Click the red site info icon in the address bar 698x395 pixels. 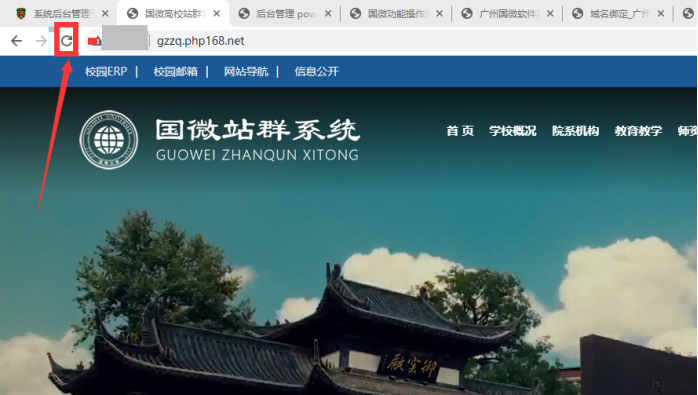coord(94,41)
